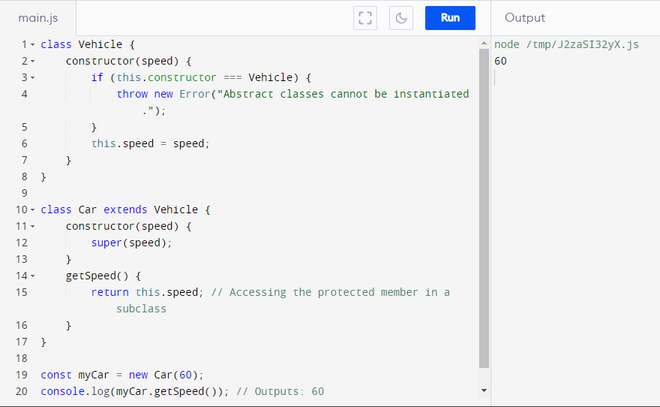This screenshot has height=407, width=660.
Task: Collapse Vehicle constructor at line 2
Action: (33, 61)
